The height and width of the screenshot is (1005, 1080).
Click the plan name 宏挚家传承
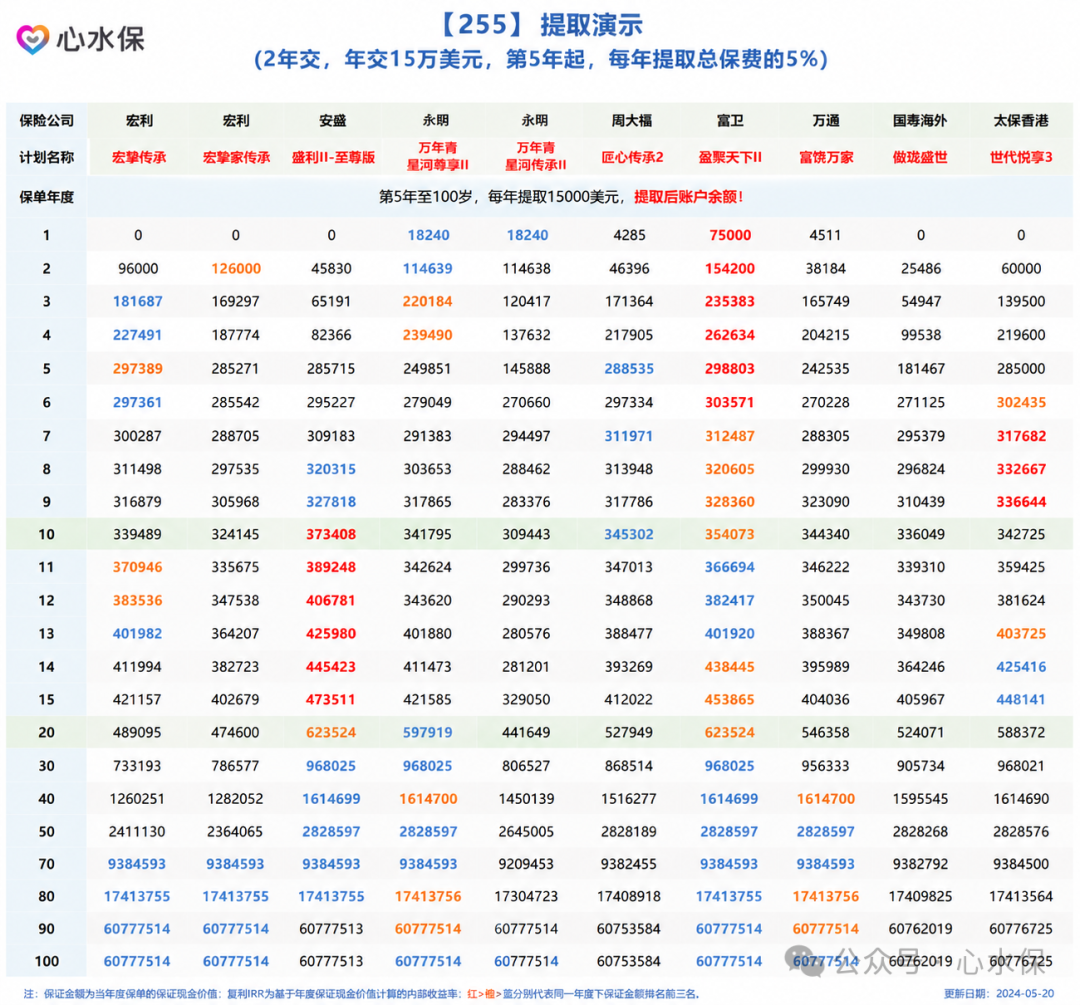coord(236,157)
